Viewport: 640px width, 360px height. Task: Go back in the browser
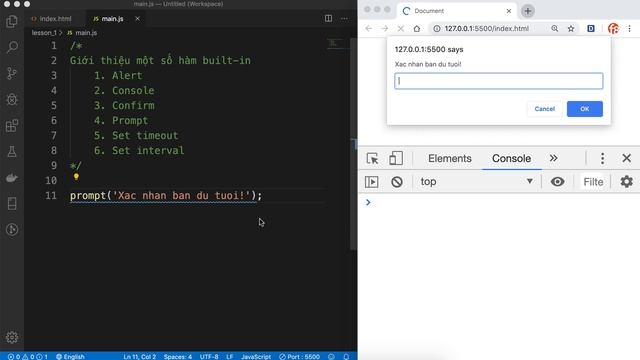click(x=369, y=28)
